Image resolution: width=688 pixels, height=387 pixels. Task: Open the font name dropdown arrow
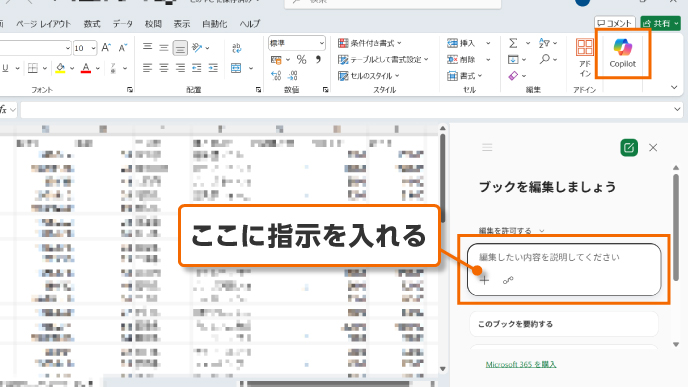pos(68,48)
